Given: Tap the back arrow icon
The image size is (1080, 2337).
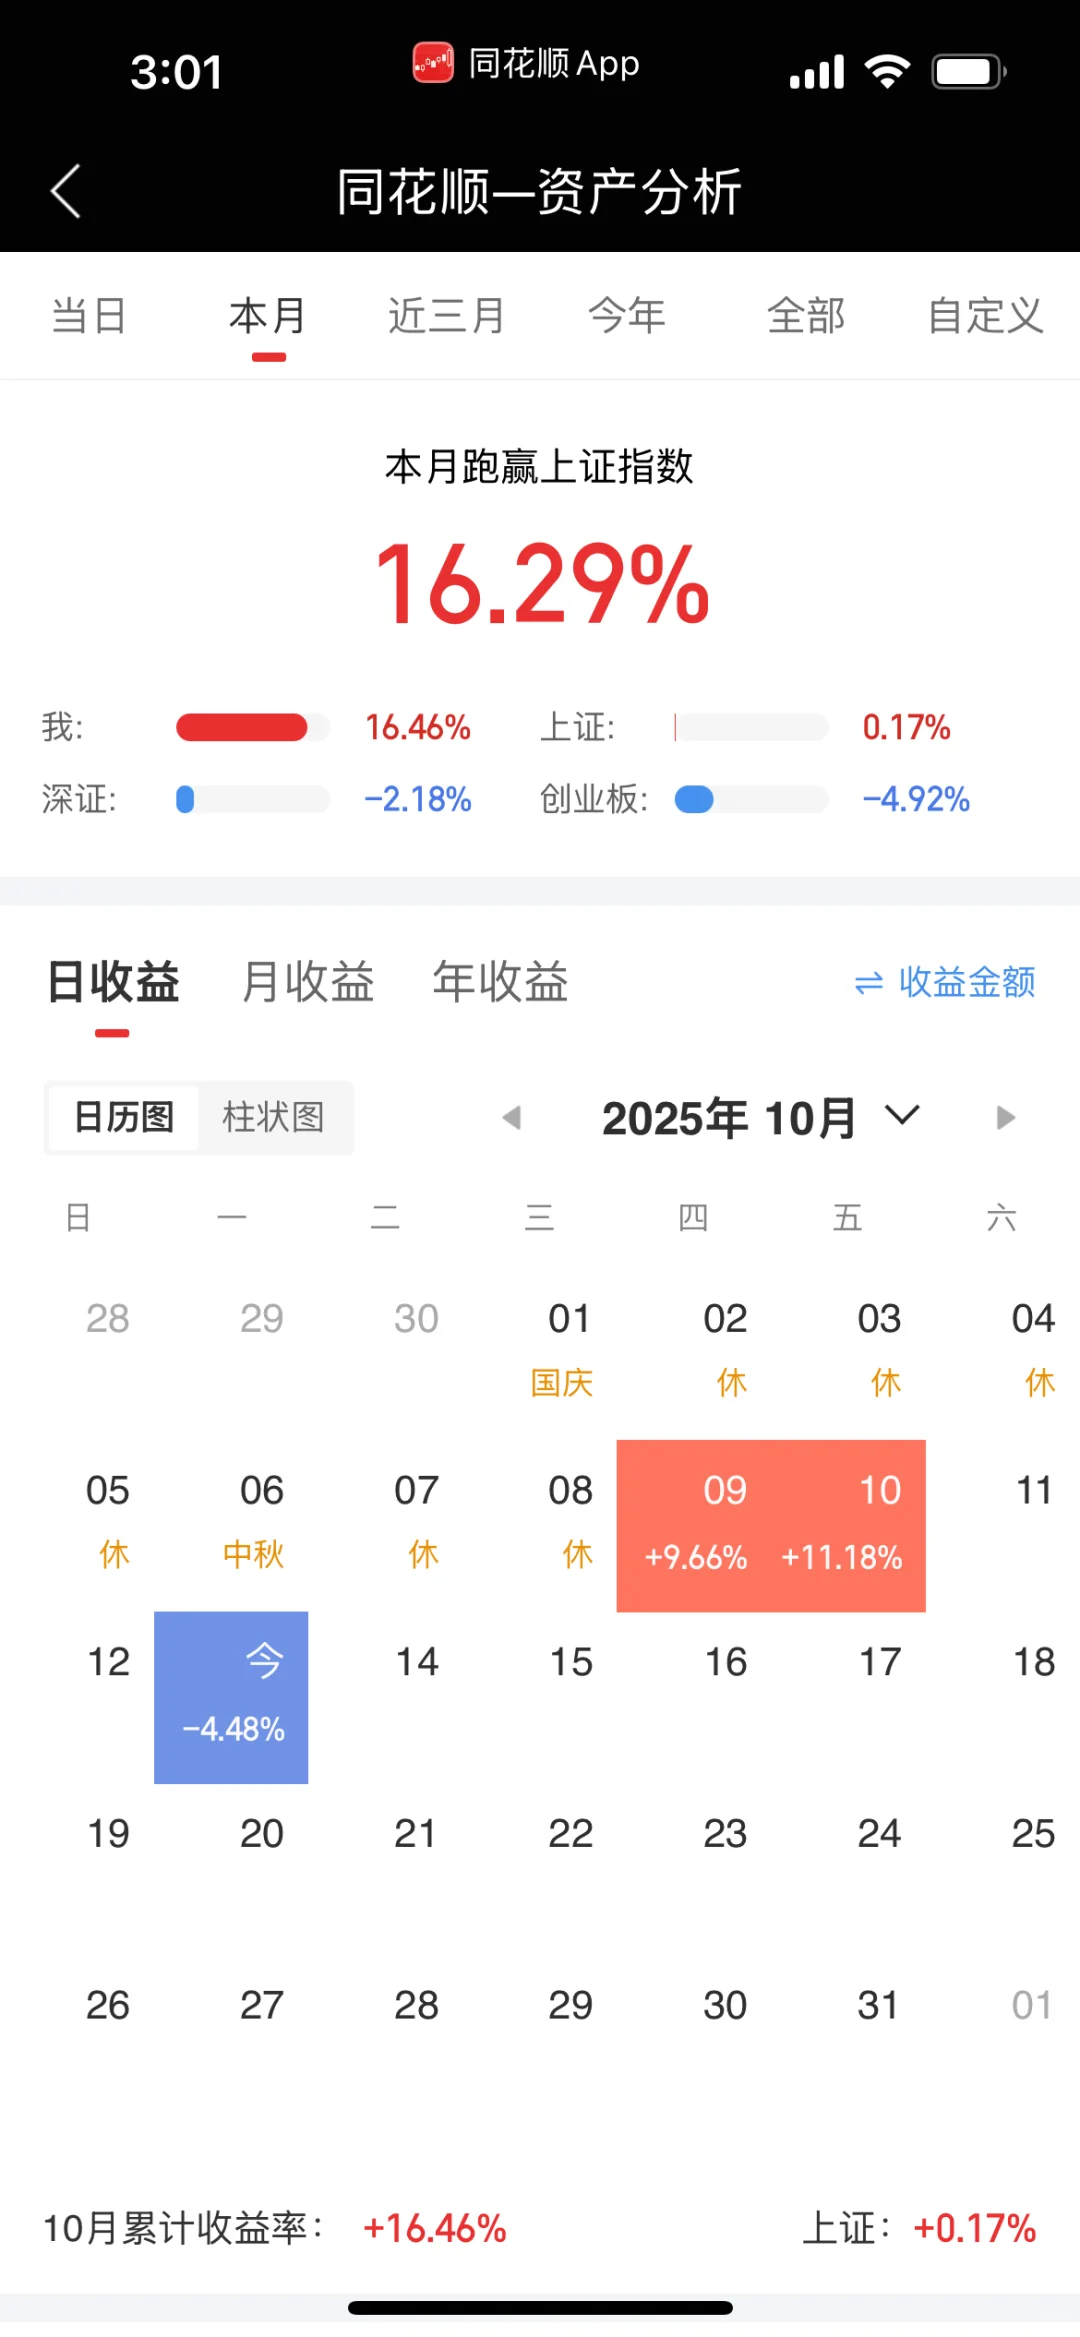Looking at the screenshot, I should pos(66,191).
